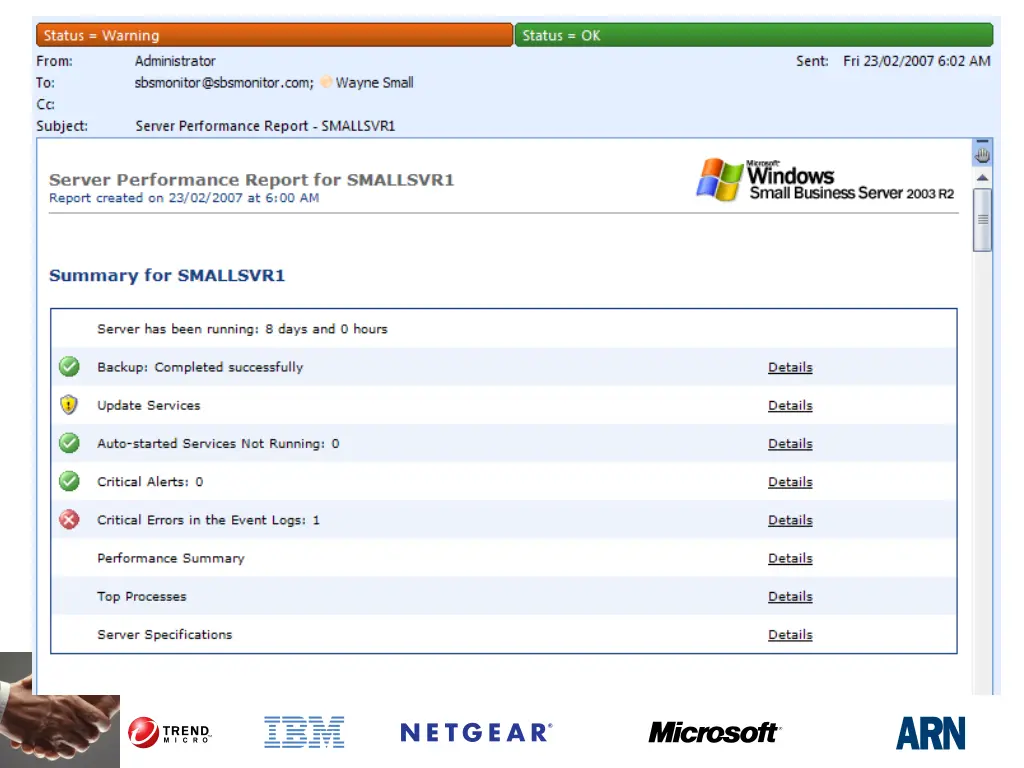The height and width of the screenshot is (768, 1024).
Task: Click the IBM logo
Action: [x=304, y=732]
